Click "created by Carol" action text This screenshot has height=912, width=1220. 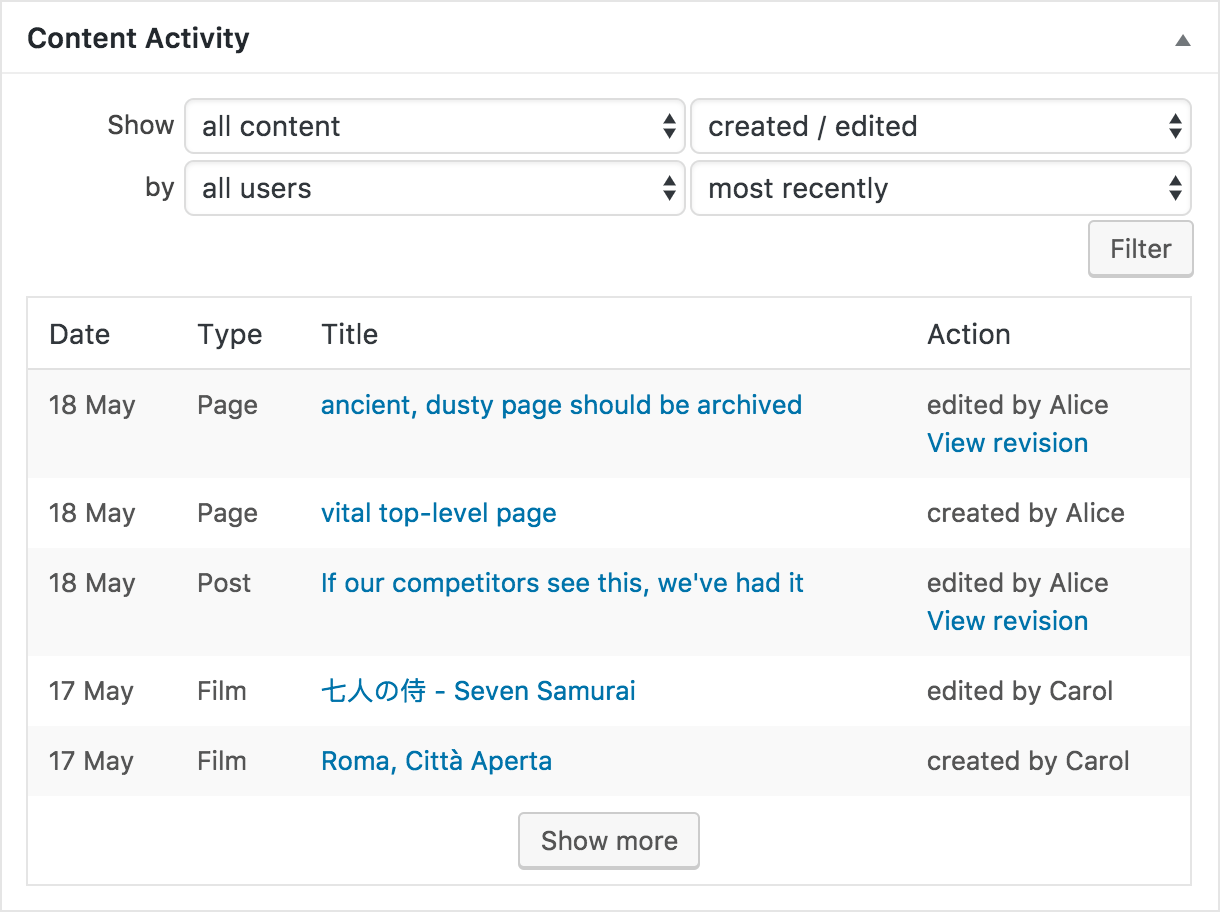pyautogui.click(x=1028, y=761)
